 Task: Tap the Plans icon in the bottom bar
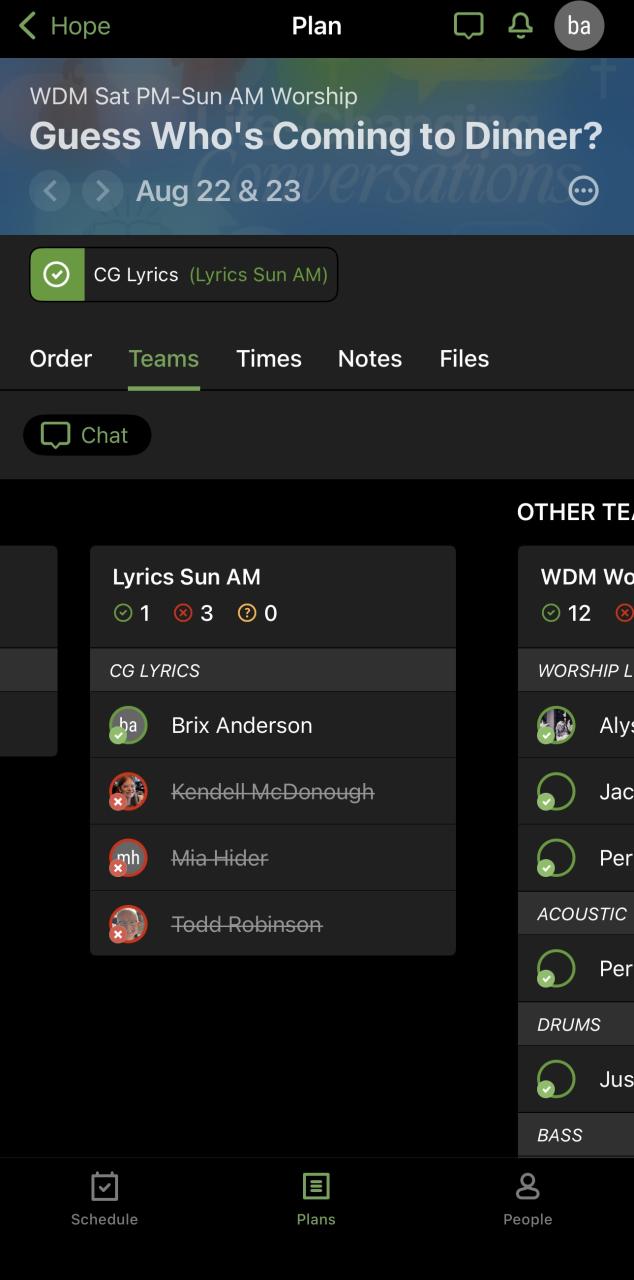coord(316,1187)
